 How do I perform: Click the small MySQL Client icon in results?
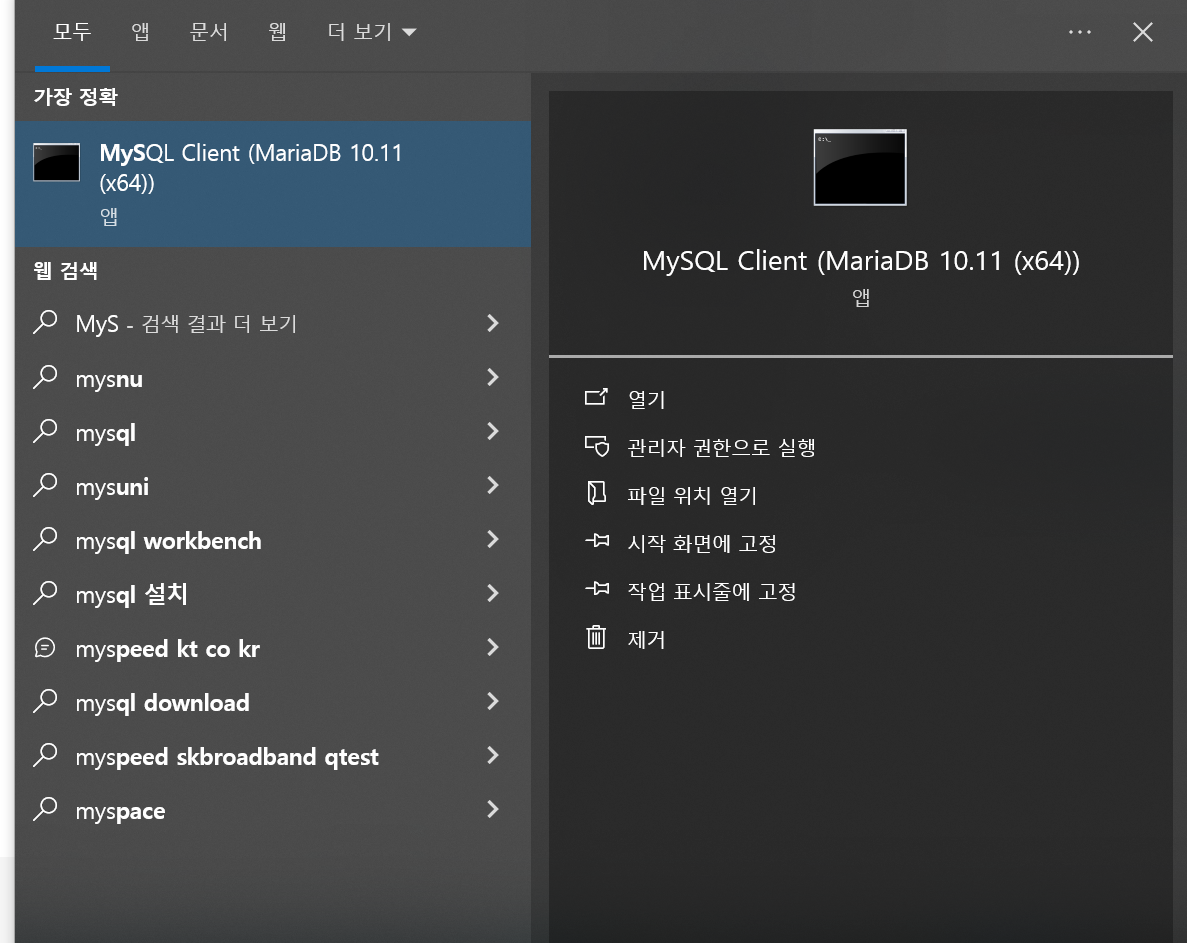tap(57, 162)
